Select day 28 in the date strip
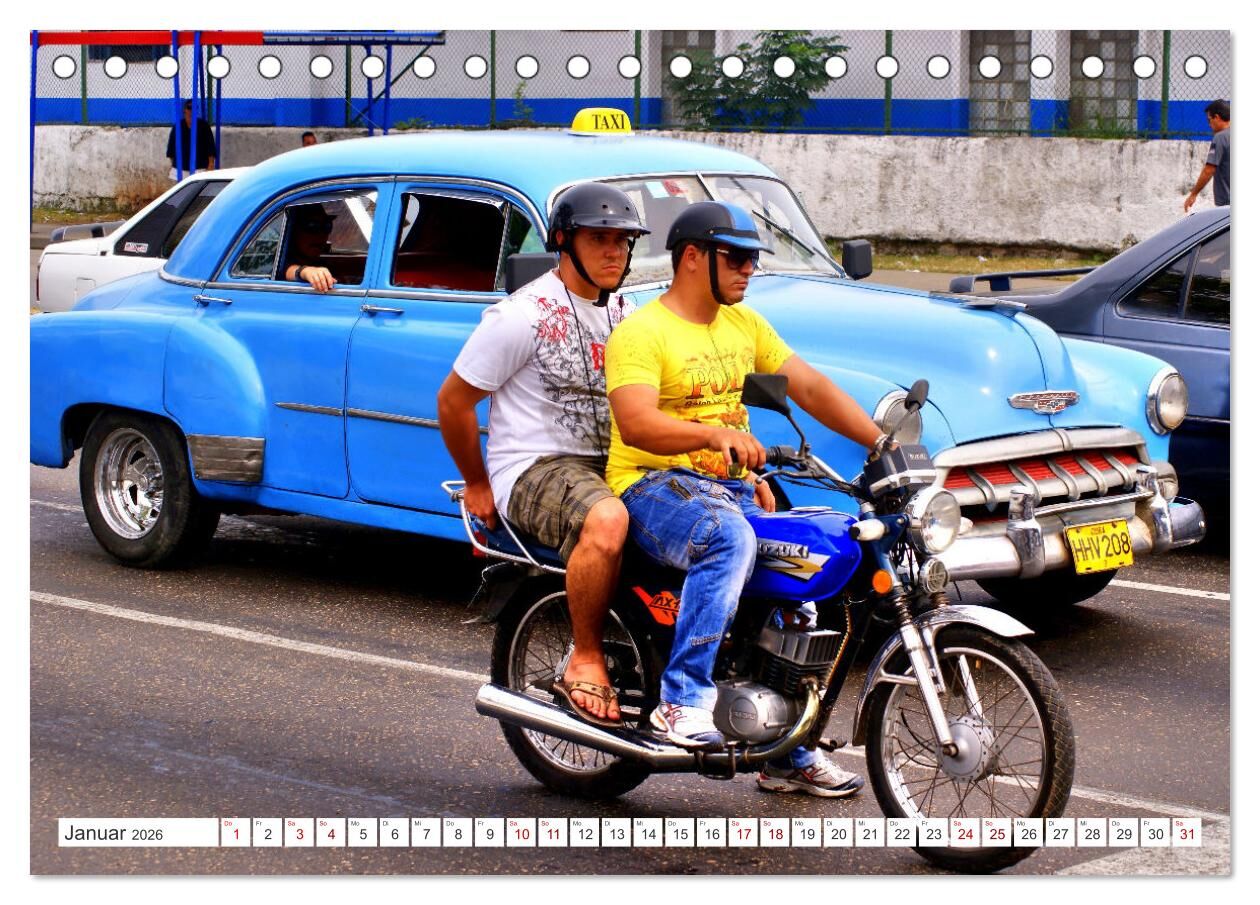Image resolution: width=1260 pixels, height=905 pixels. pos(1091,833)
